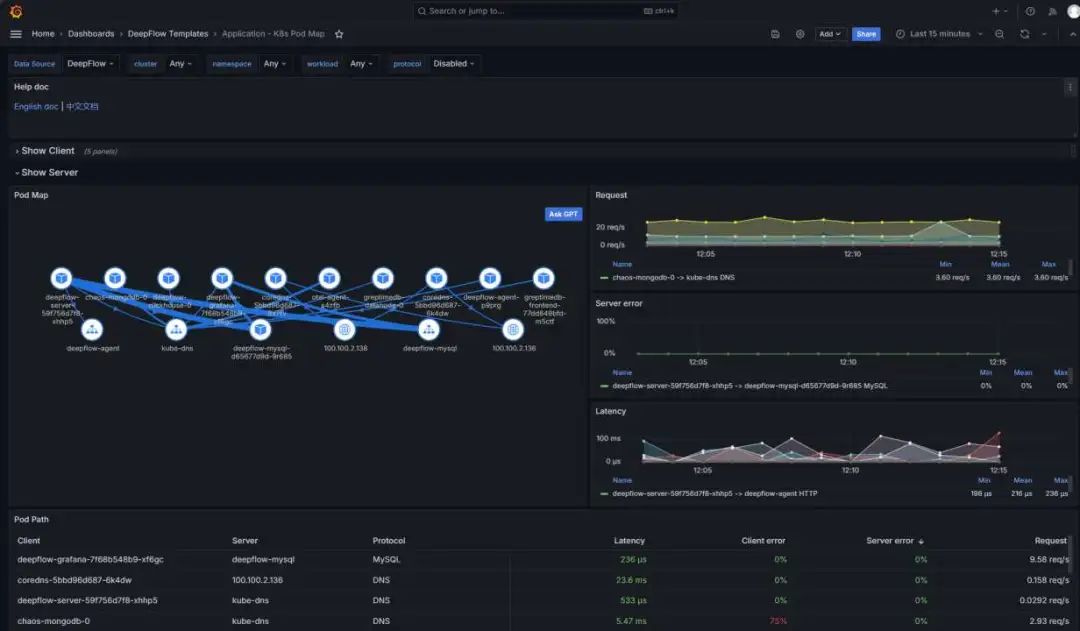Select the deepflow-grafana pod node
Image resolution: width=1080 pixels, height=631 pixels.
(222, 278)
